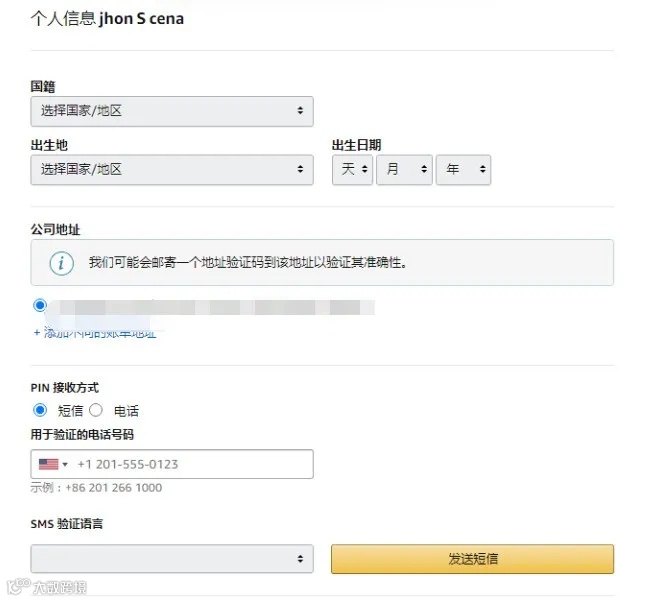Open the 国籍 country/region dropdown
The width and height of the screenshot is (651, 601).
[x=172, y=111]
